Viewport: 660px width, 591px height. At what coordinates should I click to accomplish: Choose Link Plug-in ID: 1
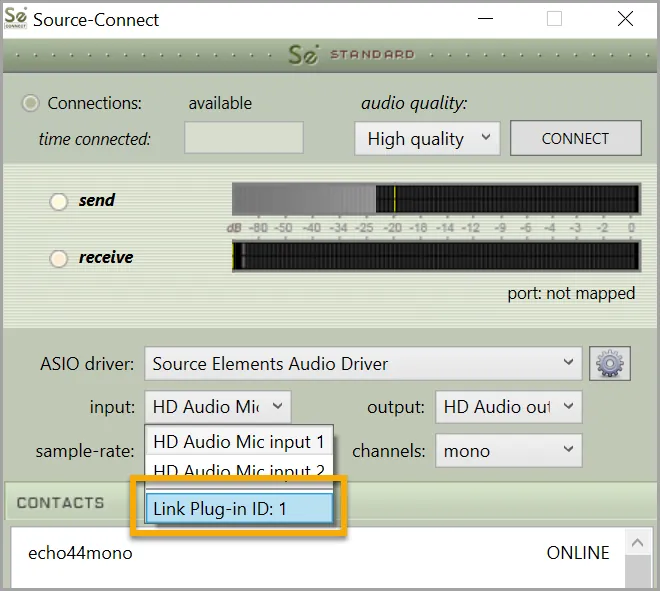click(x=239, y=508)
